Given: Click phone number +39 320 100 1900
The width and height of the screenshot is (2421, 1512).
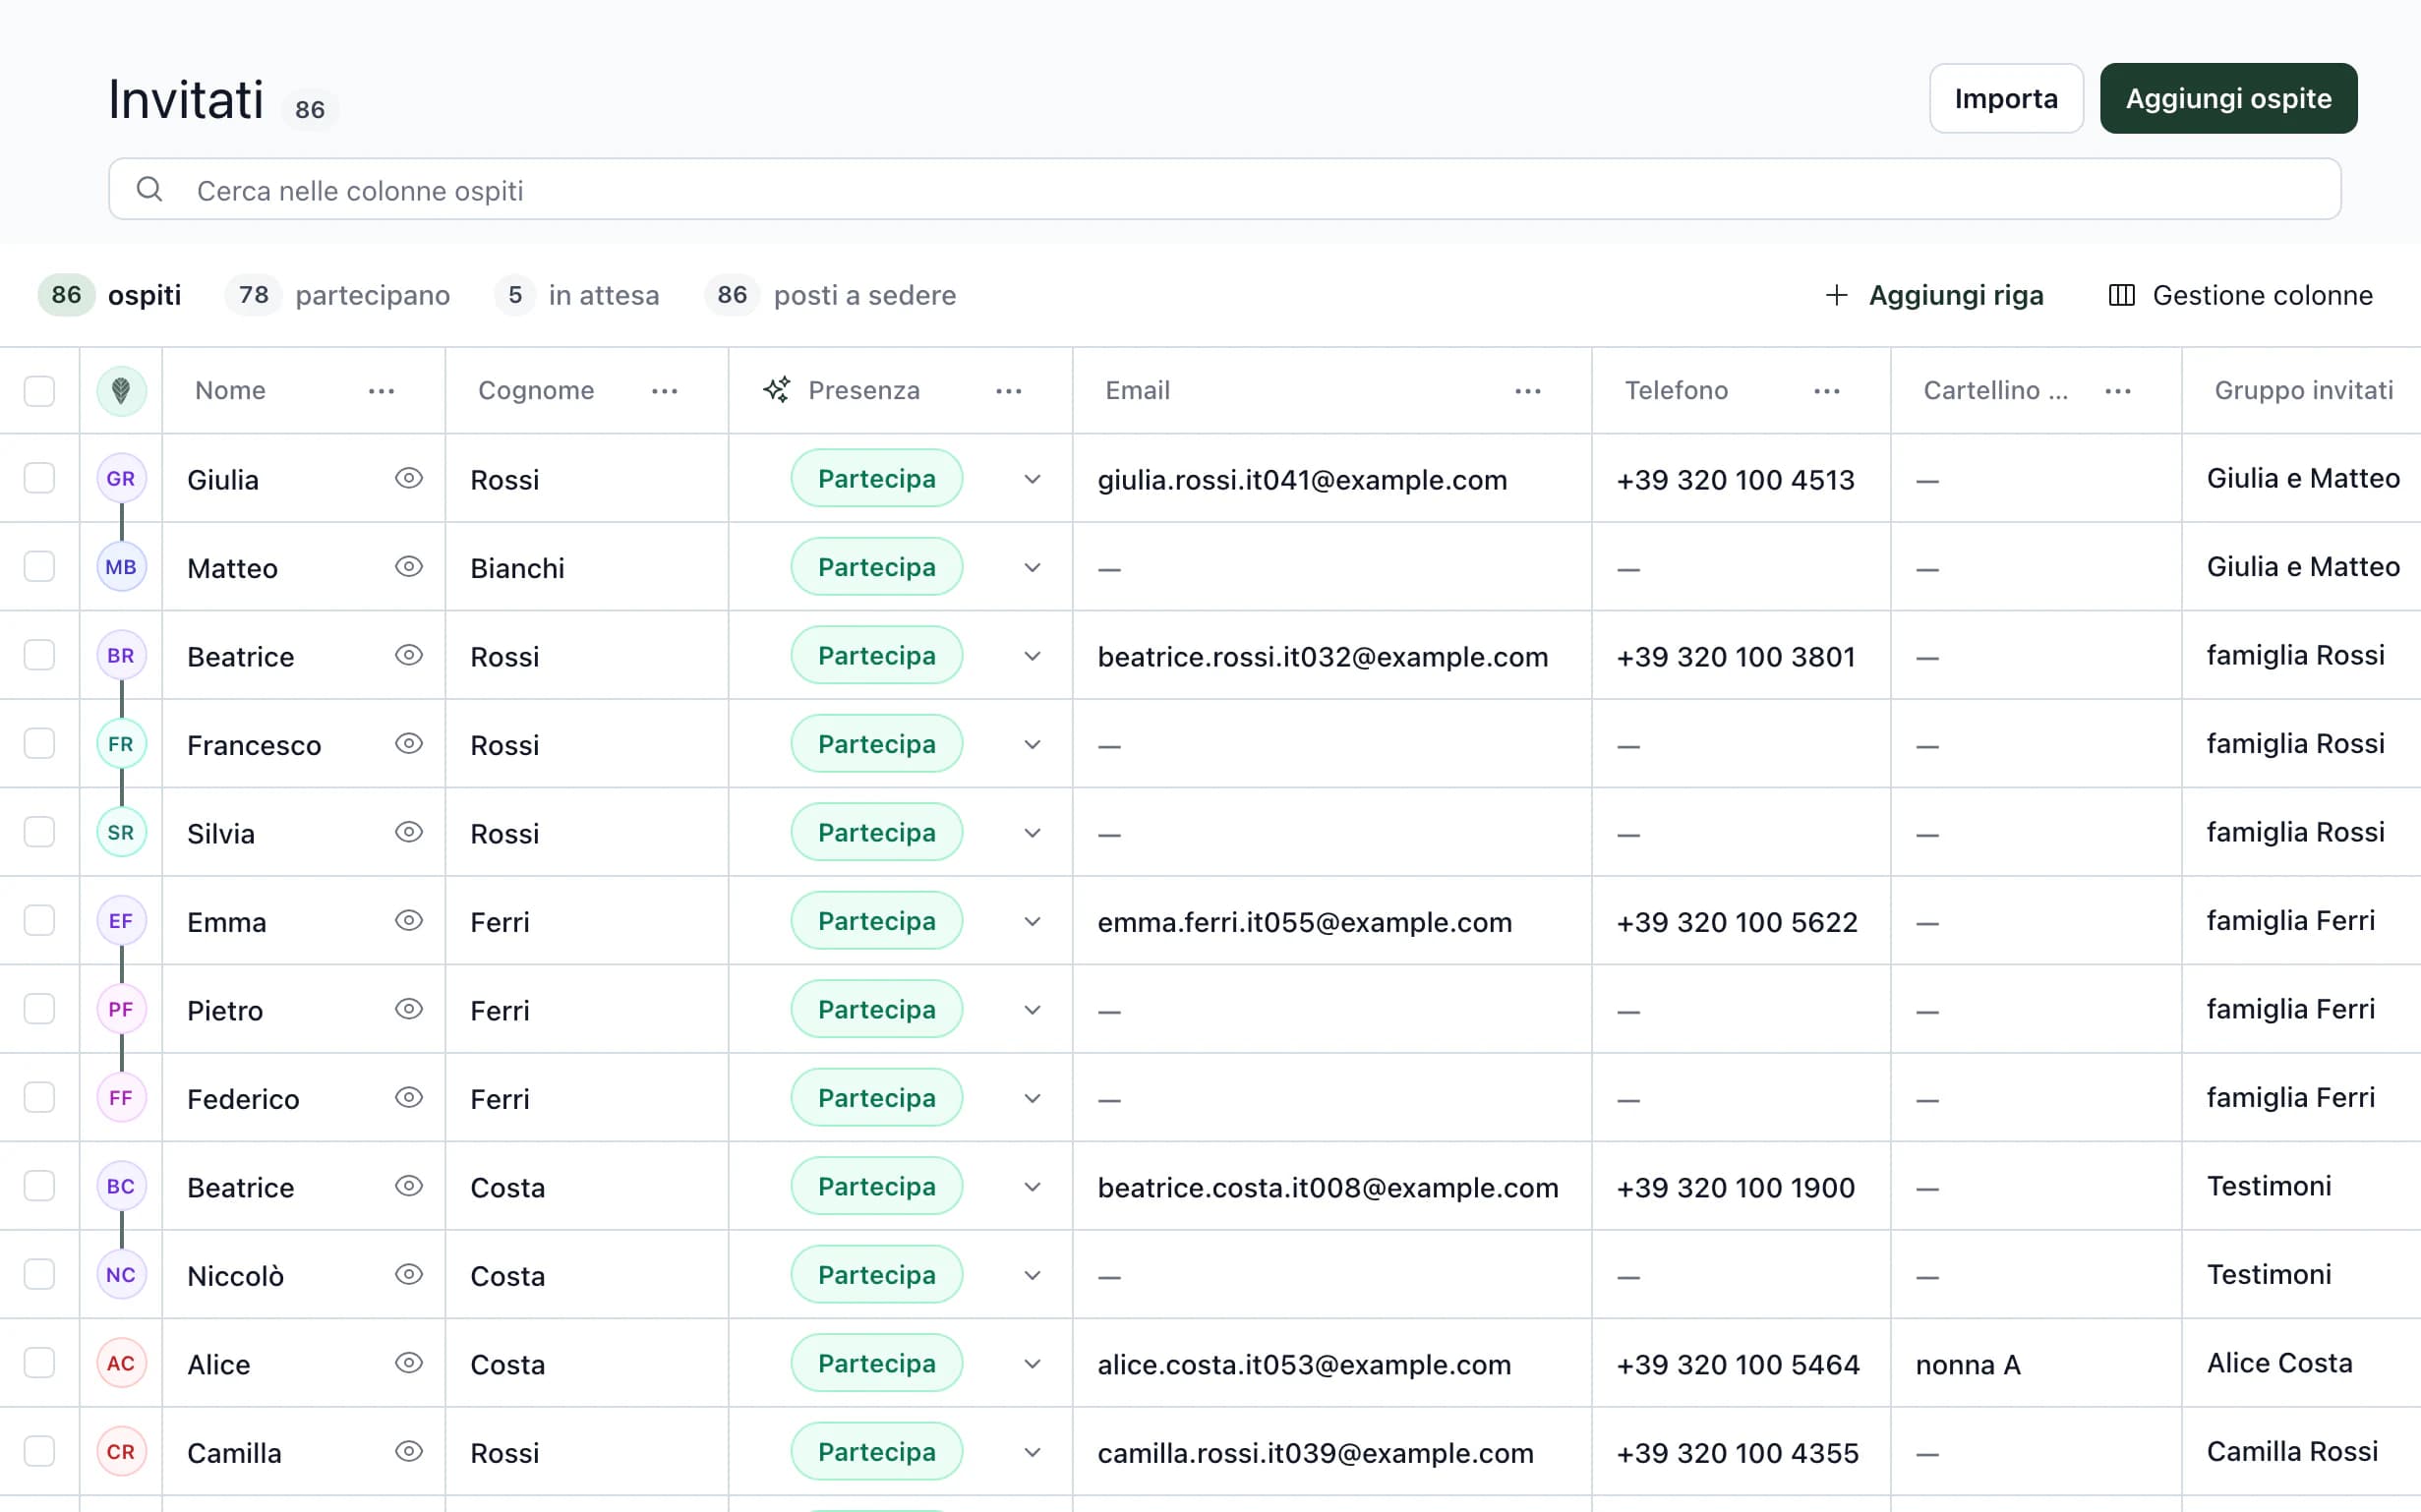Looking at the screenshot, I should click(1735, 1187).
